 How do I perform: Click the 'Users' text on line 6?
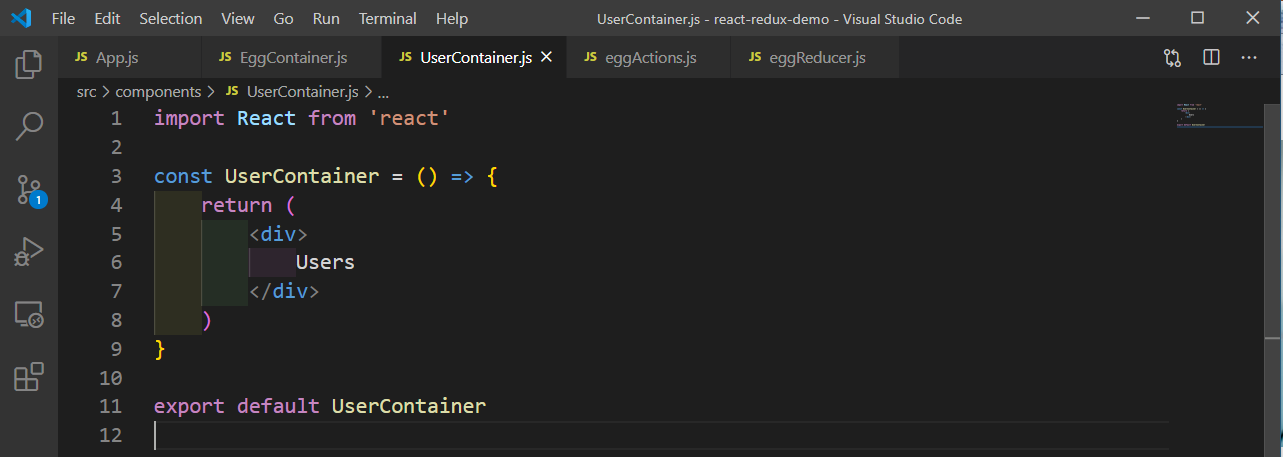(325, 262)
